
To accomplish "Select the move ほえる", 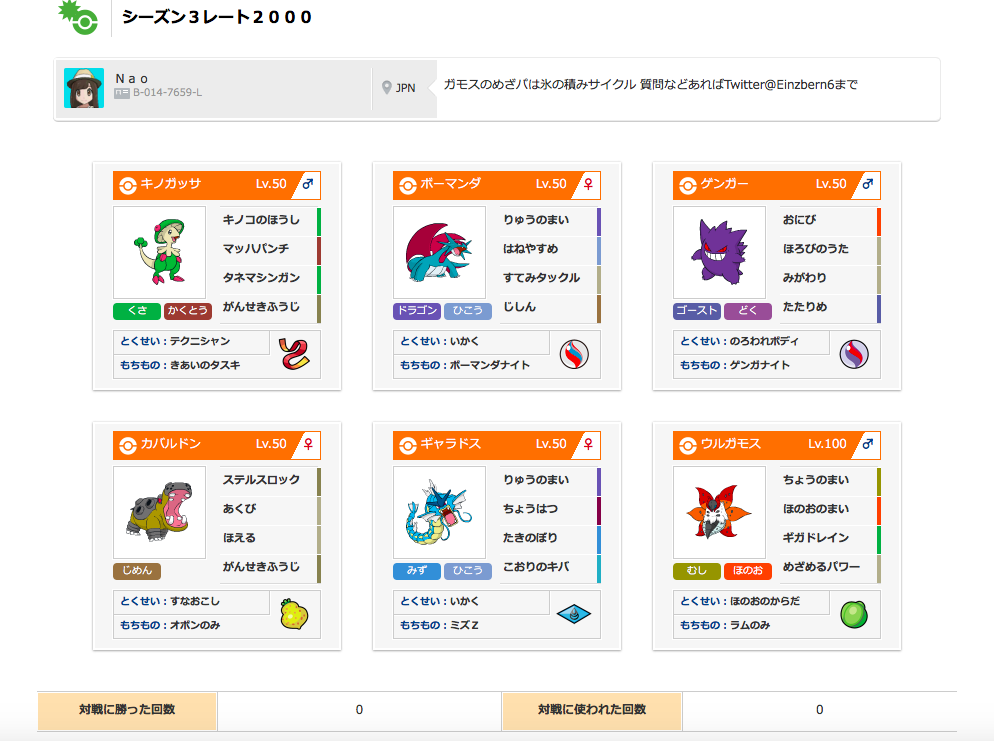I will coord(270,538).
